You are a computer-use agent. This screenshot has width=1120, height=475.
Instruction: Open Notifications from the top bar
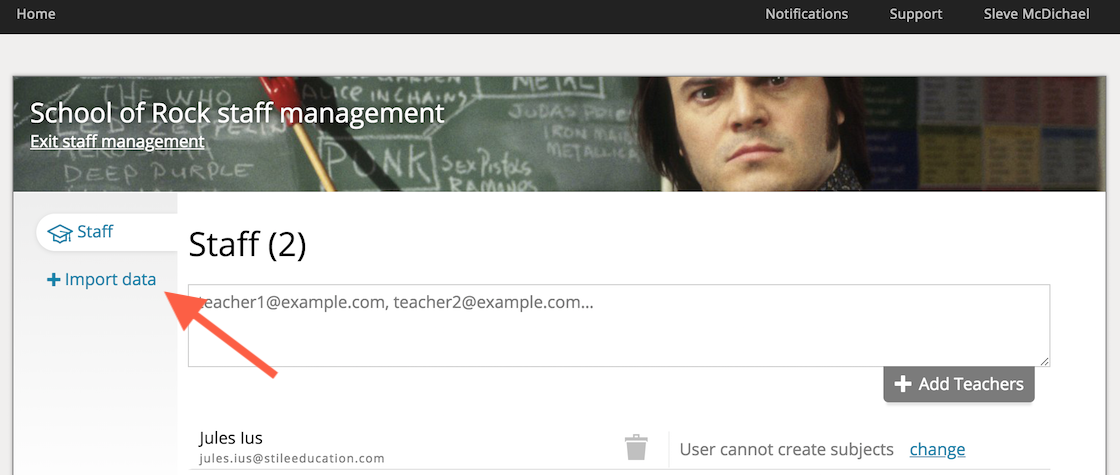806,14
